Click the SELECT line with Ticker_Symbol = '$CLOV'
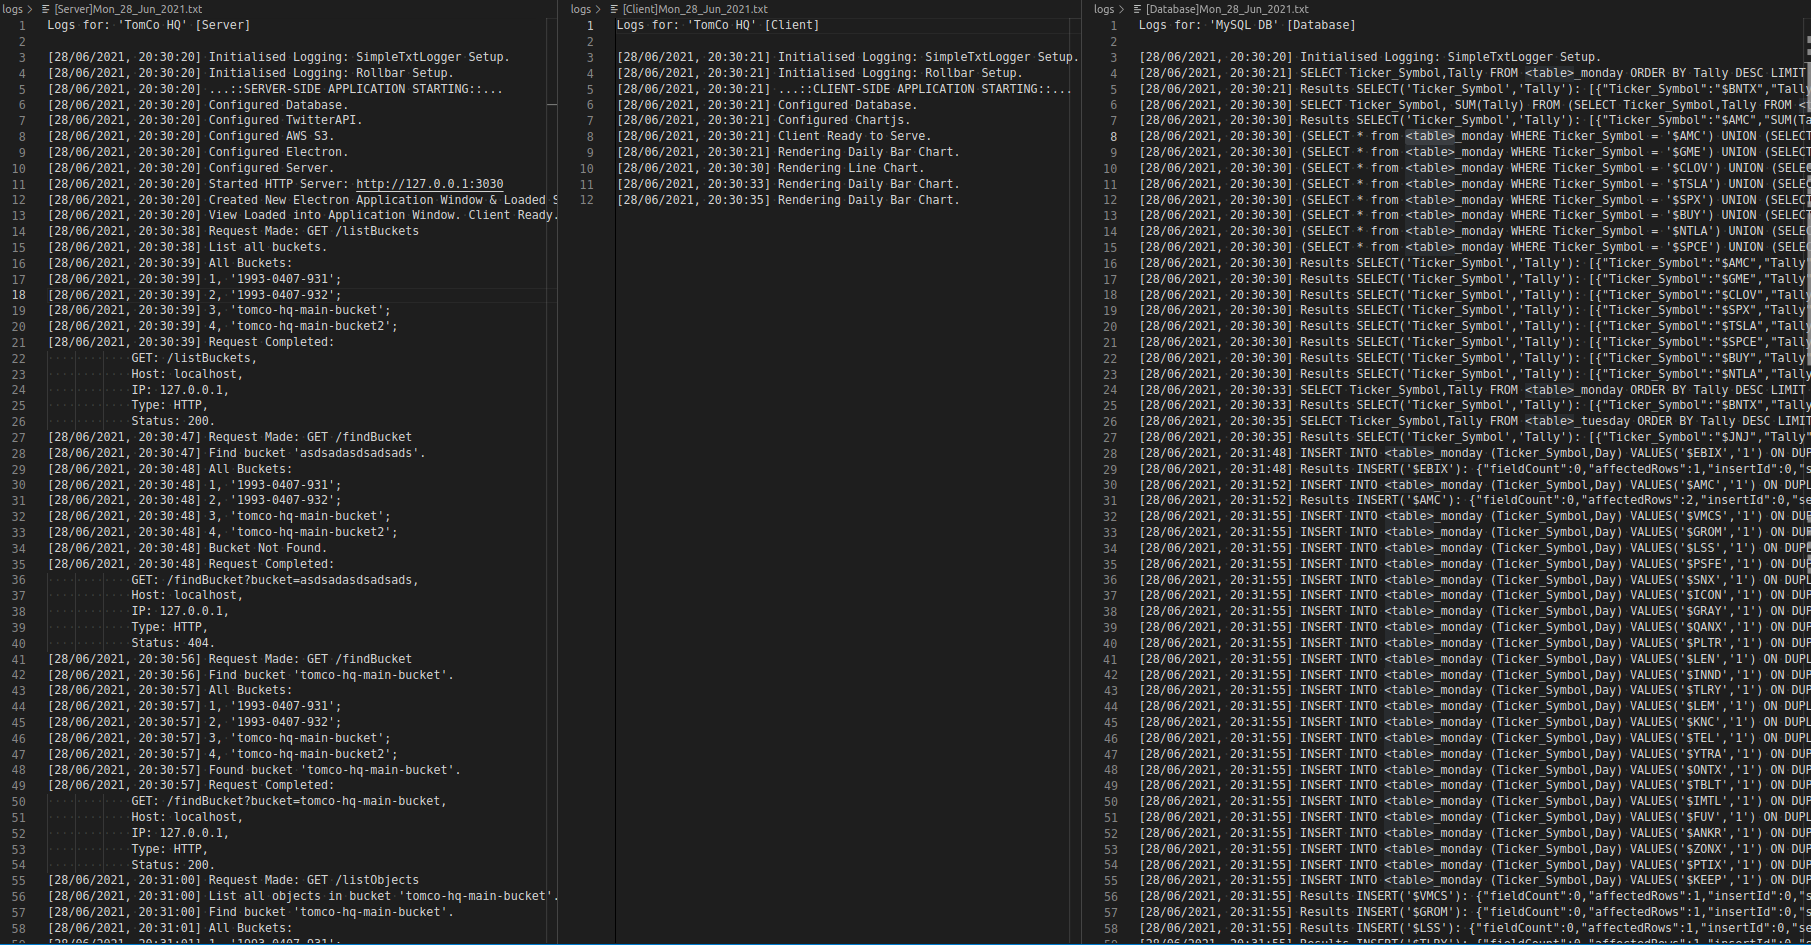This screenshot has height=945, width=1811. click(1474, 168)
